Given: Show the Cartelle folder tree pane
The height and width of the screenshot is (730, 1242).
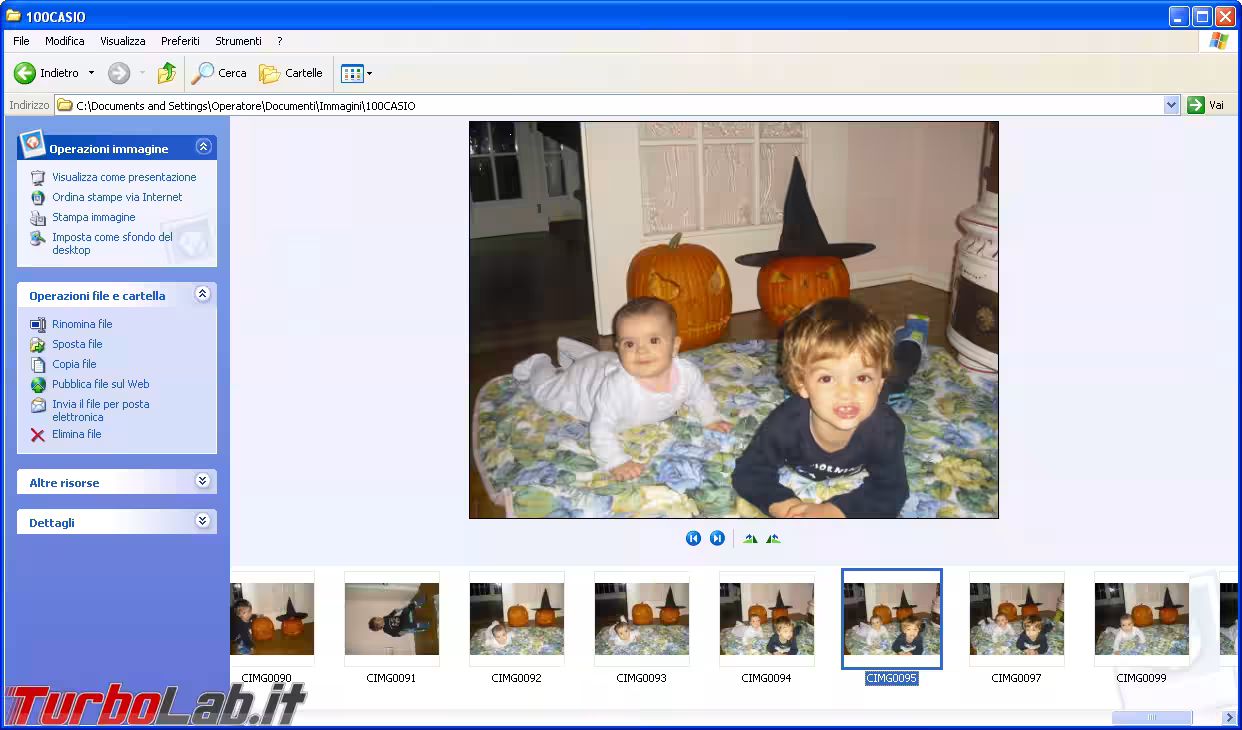Looking at the screenshot, I should point(290,72).
